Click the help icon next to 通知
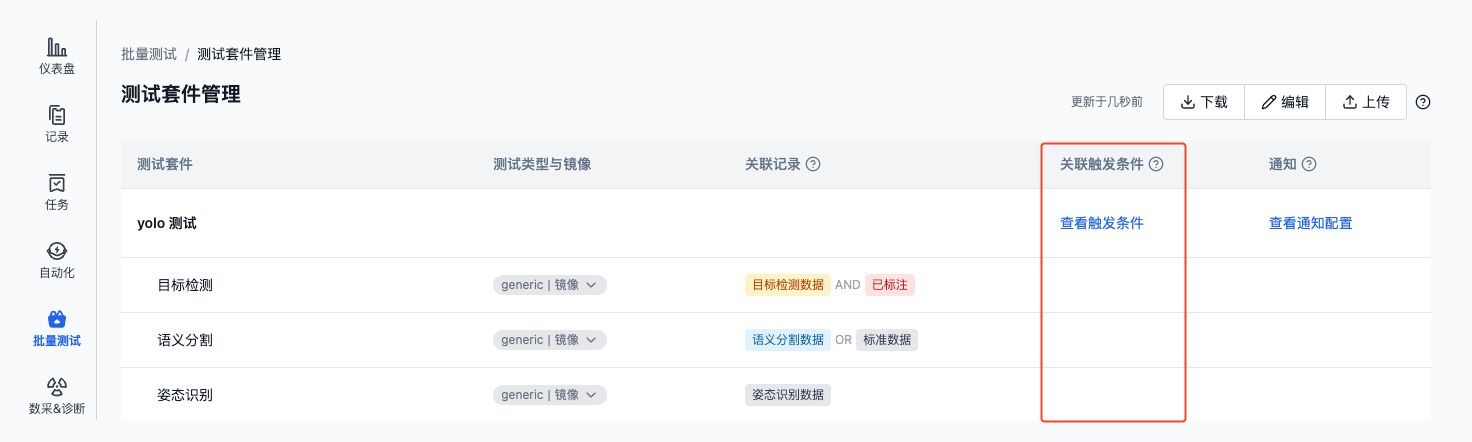Image resolution: width=1472 pixels, height=442 pixels. 1309,164
